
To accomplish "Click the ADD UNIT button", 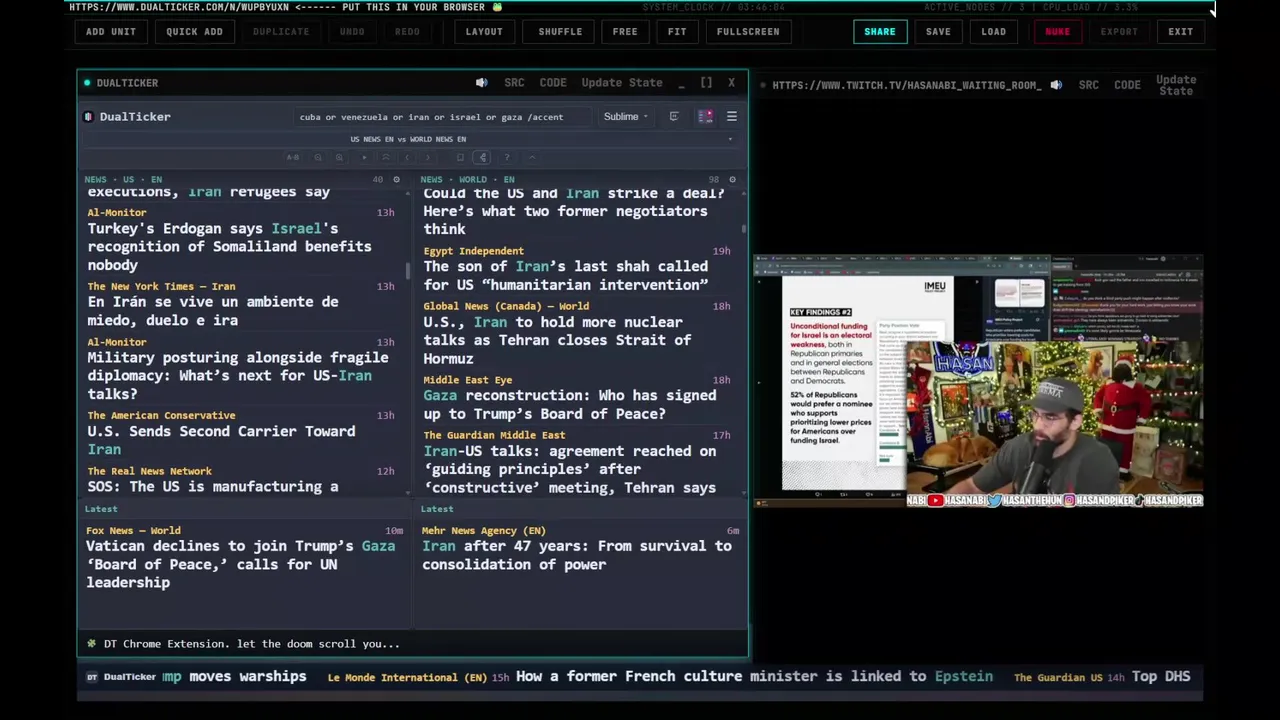I will [111, 32].
